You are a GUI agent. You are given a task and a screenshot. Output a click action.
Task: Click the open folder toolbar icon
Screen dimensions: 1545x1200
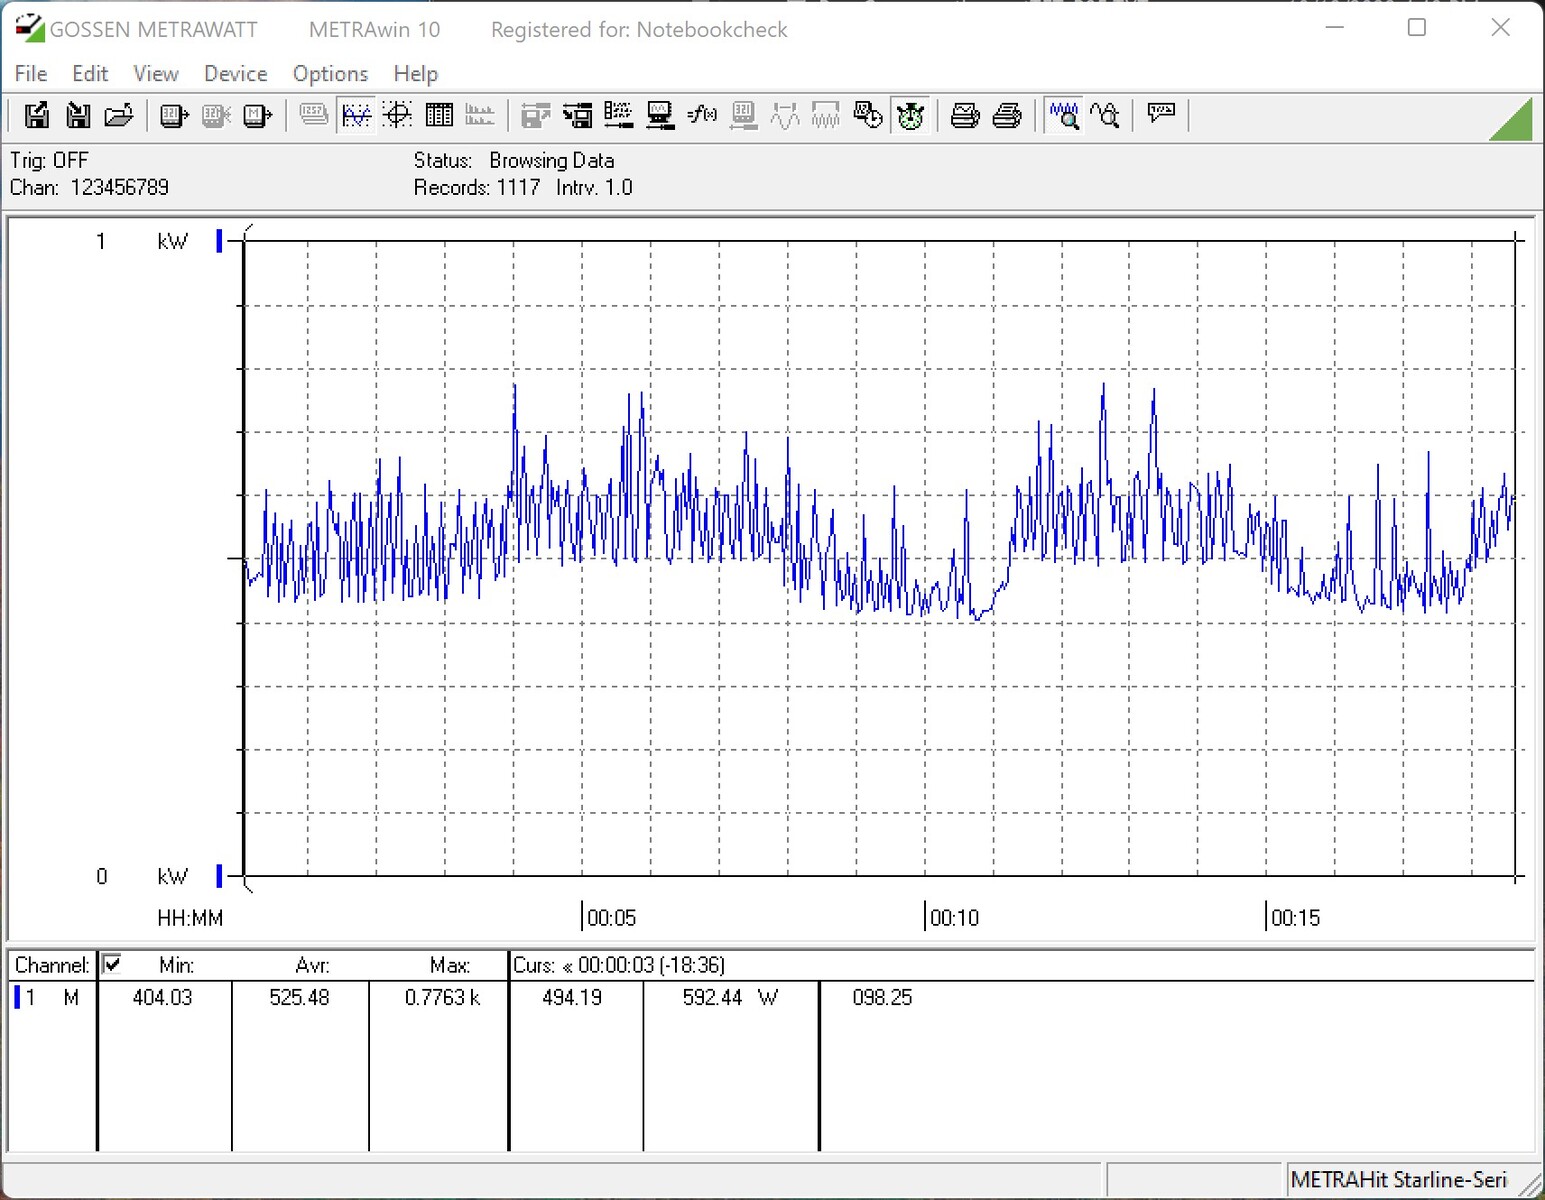[x=119, y=116]
